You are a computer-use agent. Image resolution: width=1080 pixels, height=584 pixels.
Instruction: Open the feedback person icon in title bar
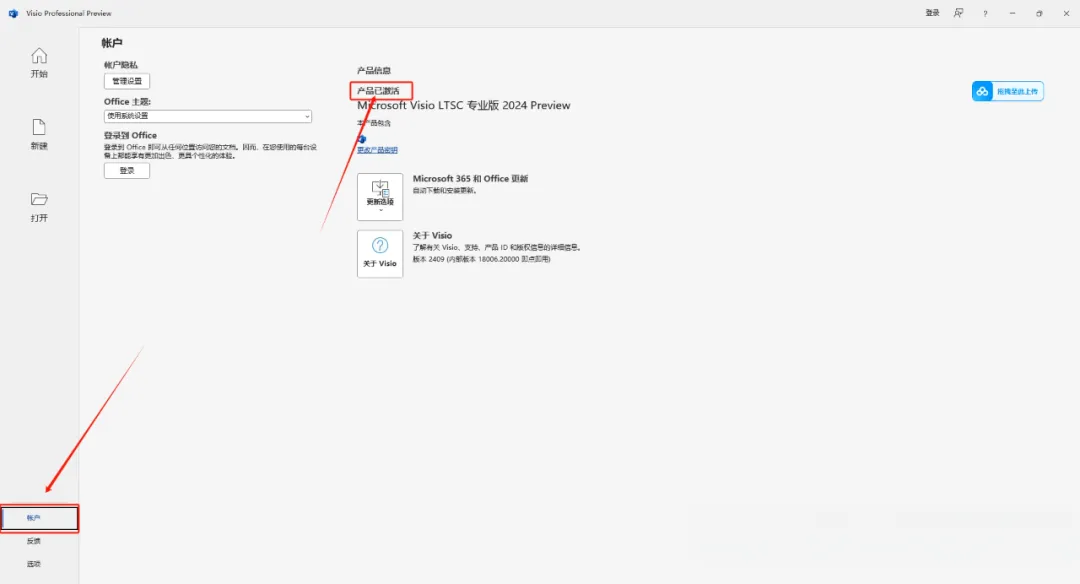(958, 13)
